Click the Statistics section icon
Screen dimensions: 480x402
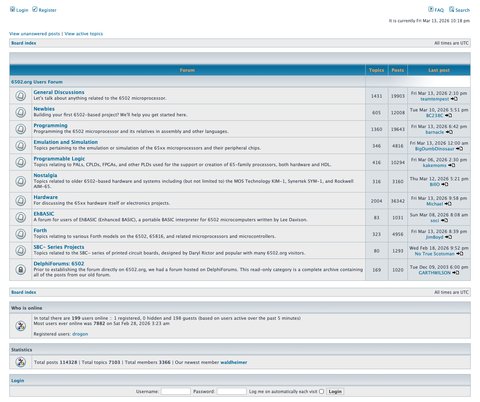pyautogui.click(x=21, y=362)
